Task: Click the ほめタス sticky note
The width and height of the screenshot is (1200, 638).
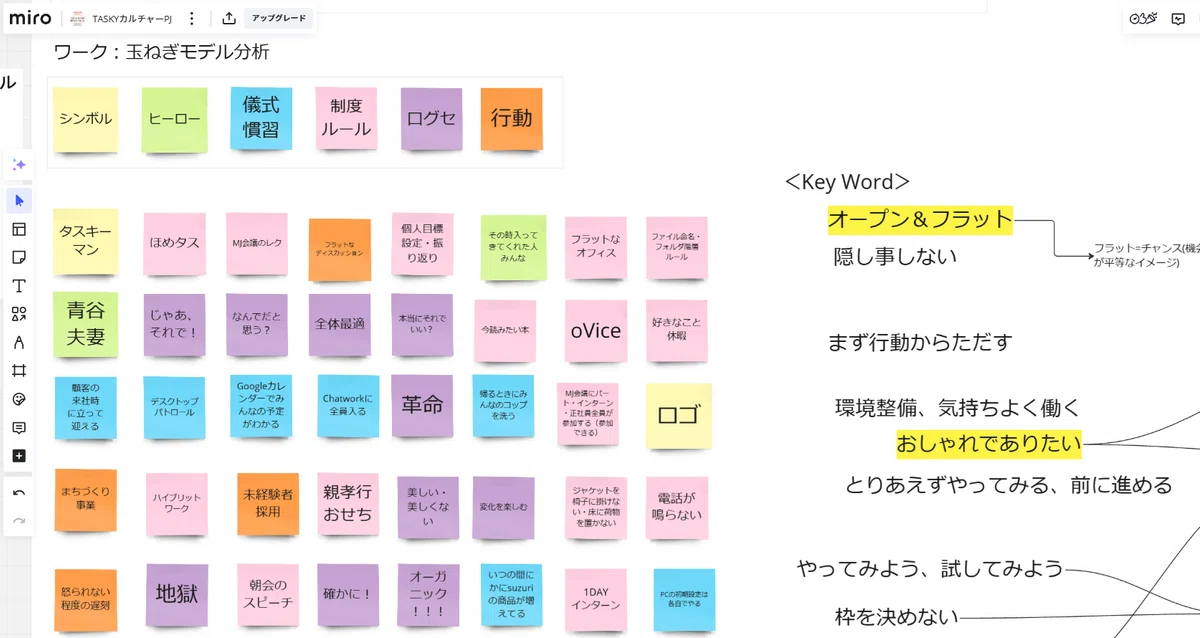Action: coord(174,244)
